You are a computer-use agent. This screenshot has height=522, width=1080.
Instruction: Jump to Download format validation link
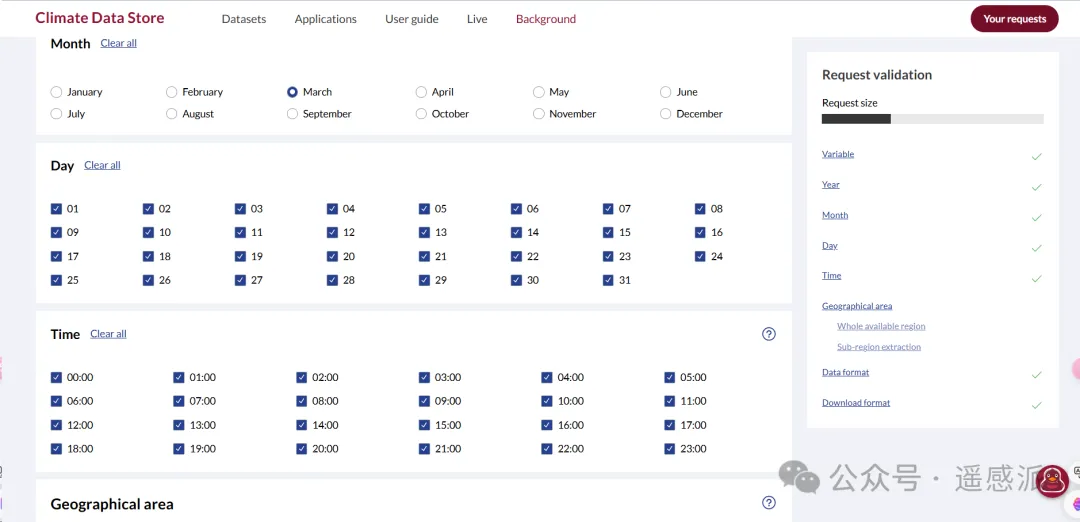(x=856, y=403)
